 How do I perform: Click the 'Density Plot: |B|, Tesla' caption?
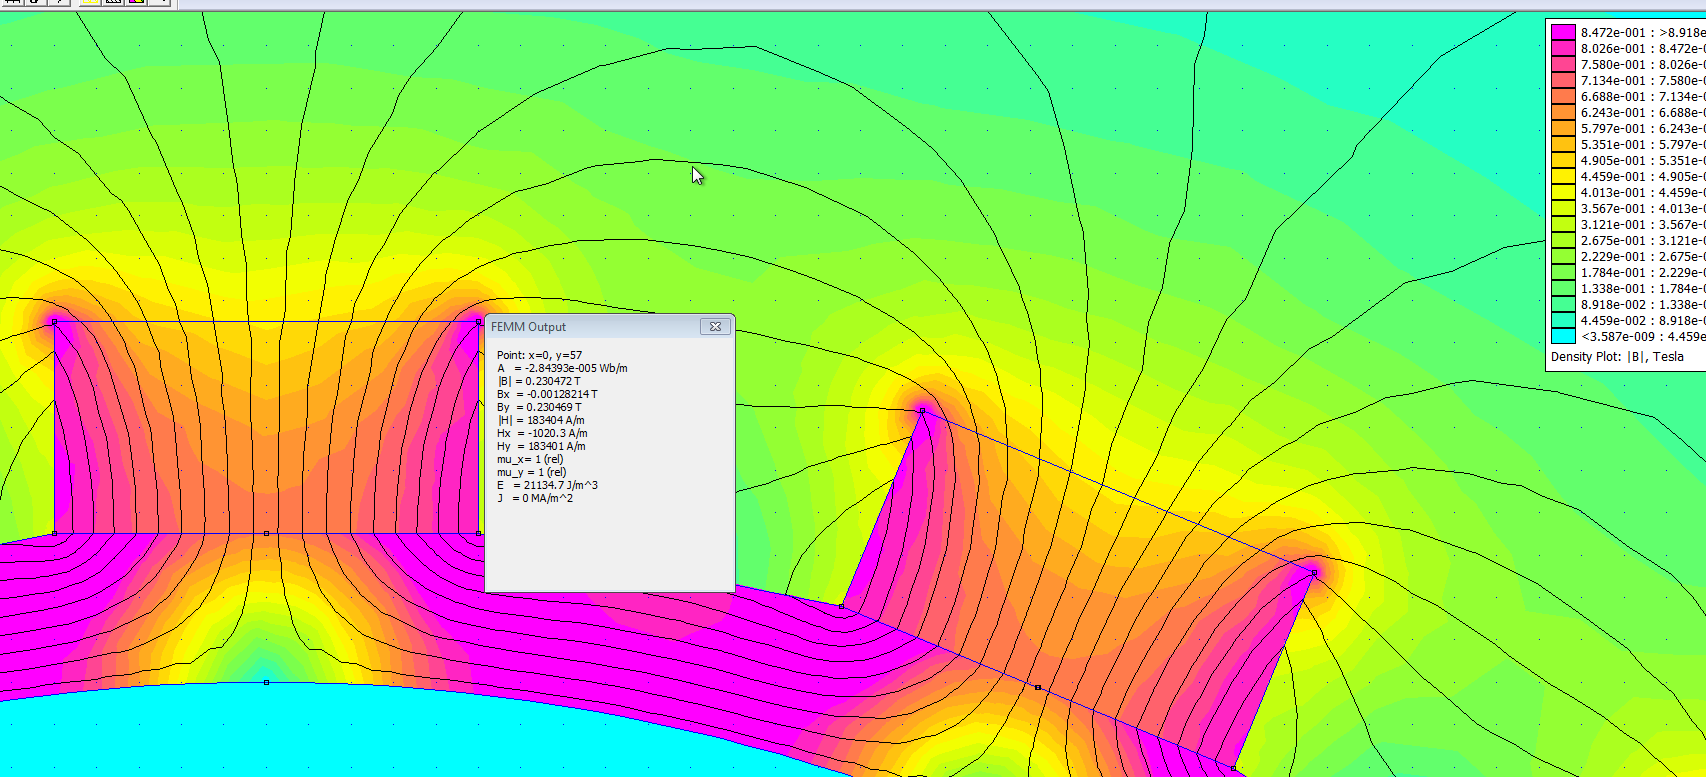coord(1617,357)
